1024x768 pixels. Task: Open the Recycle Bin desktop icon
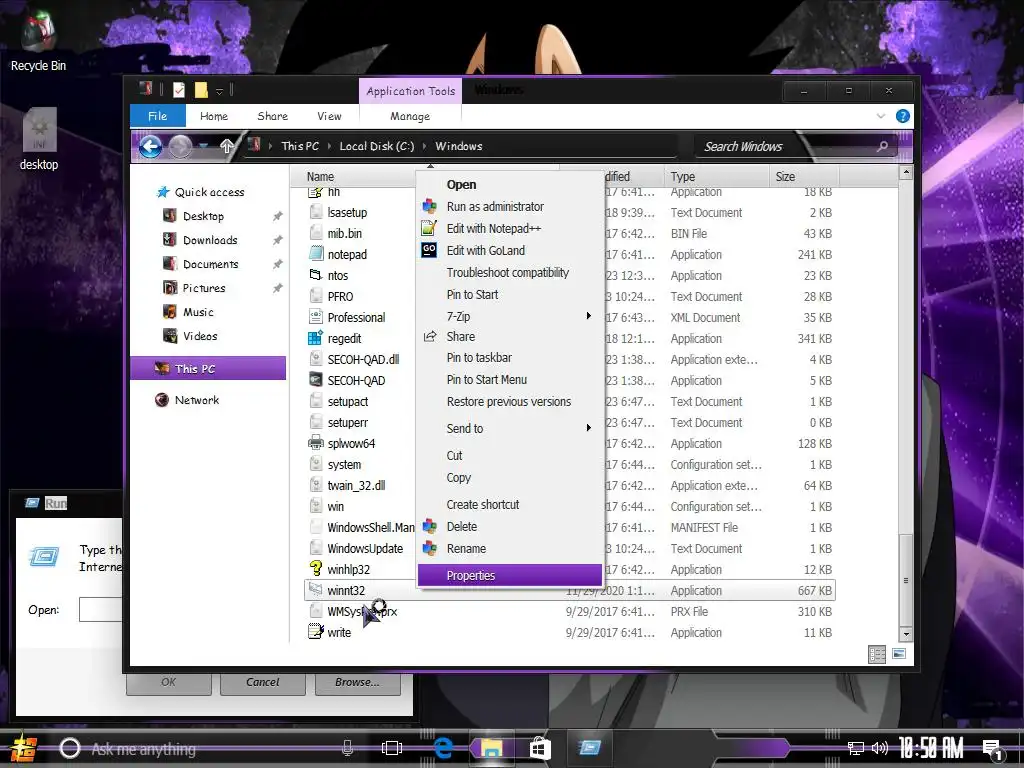pos(38,40)
